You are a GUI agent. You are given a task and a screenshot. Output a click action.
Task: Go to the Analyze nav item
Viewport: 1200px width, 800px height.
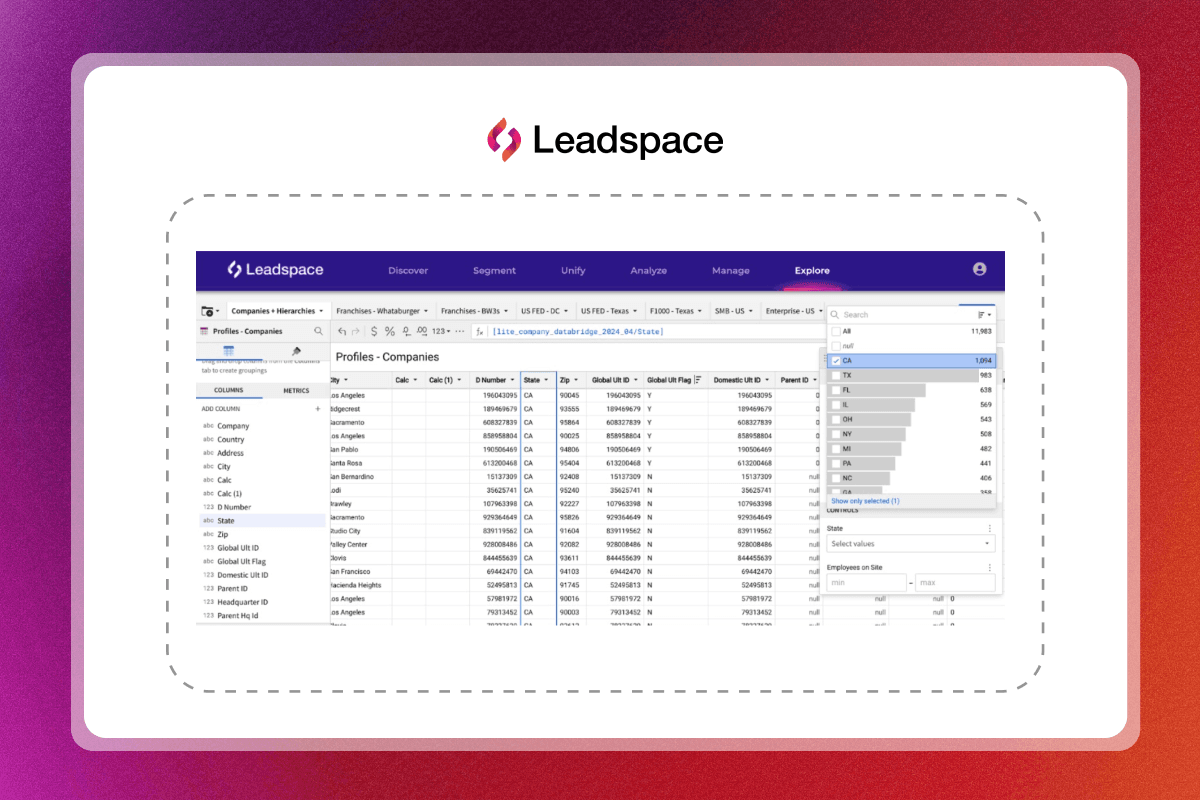[x=648, y=270]
